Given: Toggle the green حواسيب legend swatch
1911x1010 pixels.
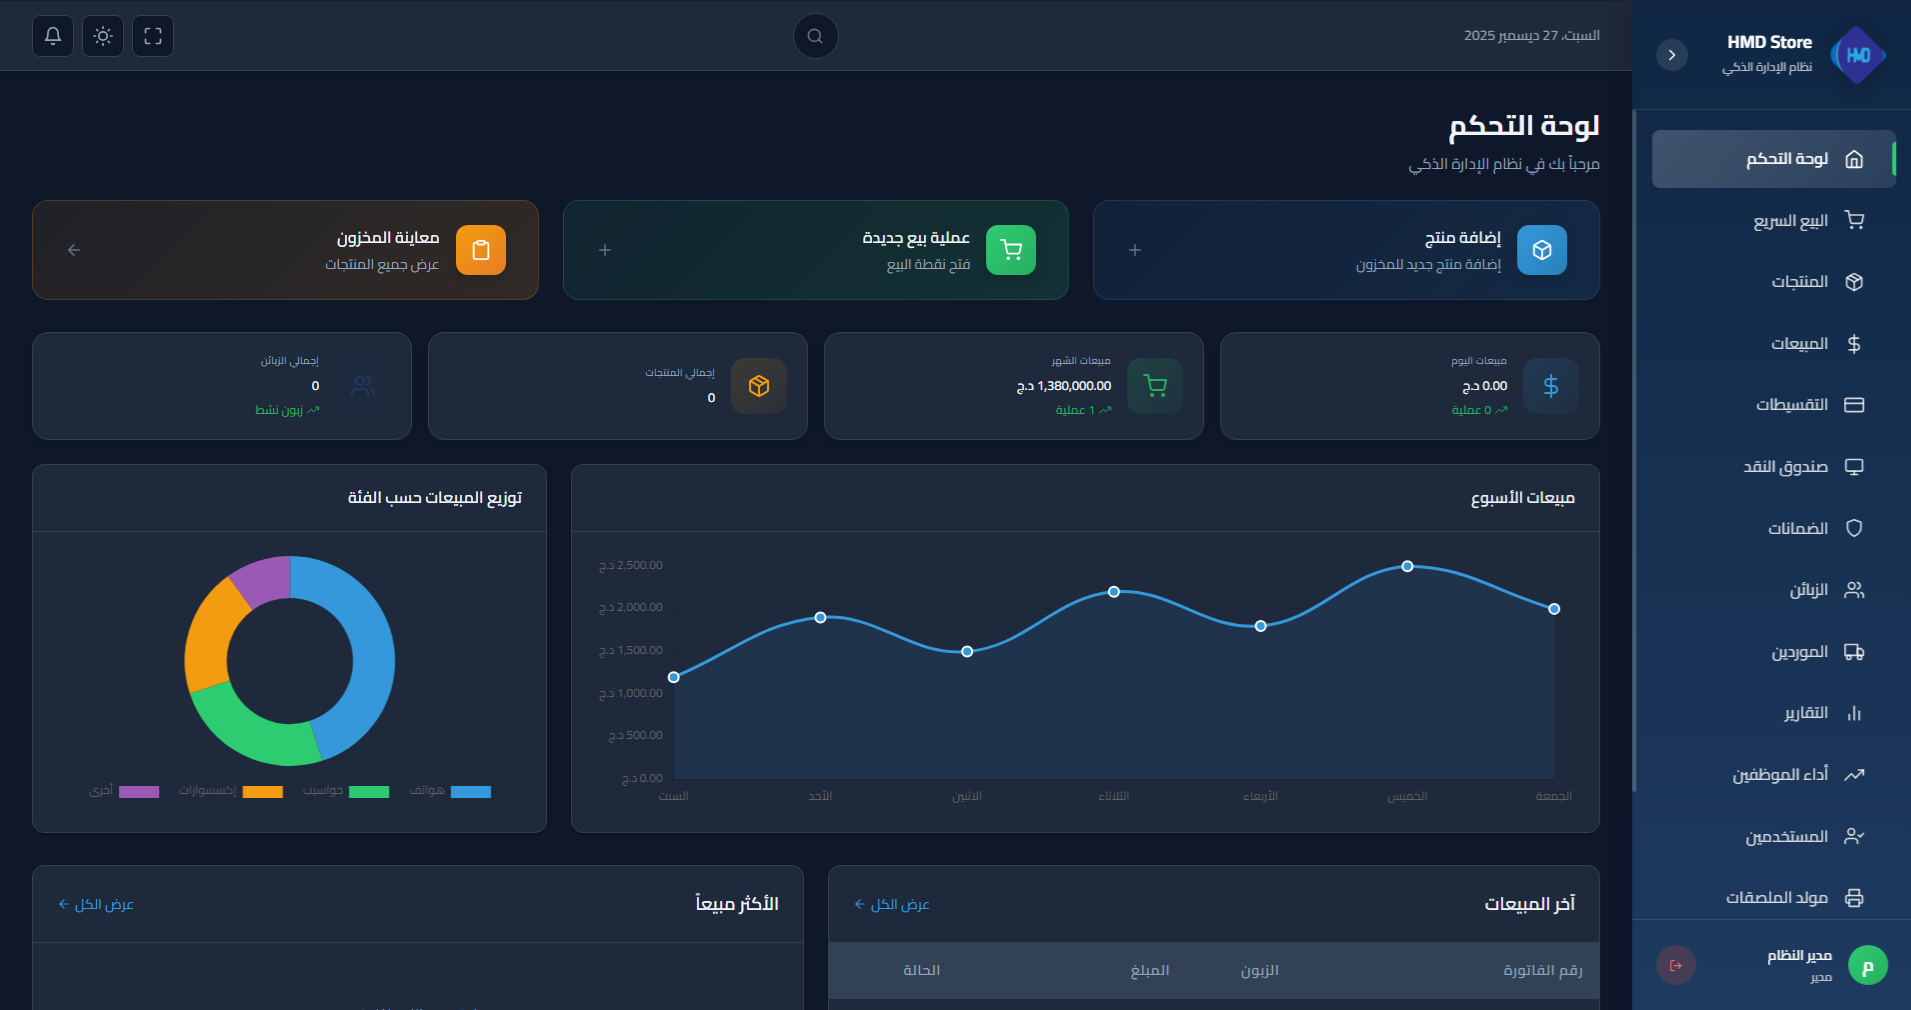Looking at the screenshot, I should [x=368, y=792].
